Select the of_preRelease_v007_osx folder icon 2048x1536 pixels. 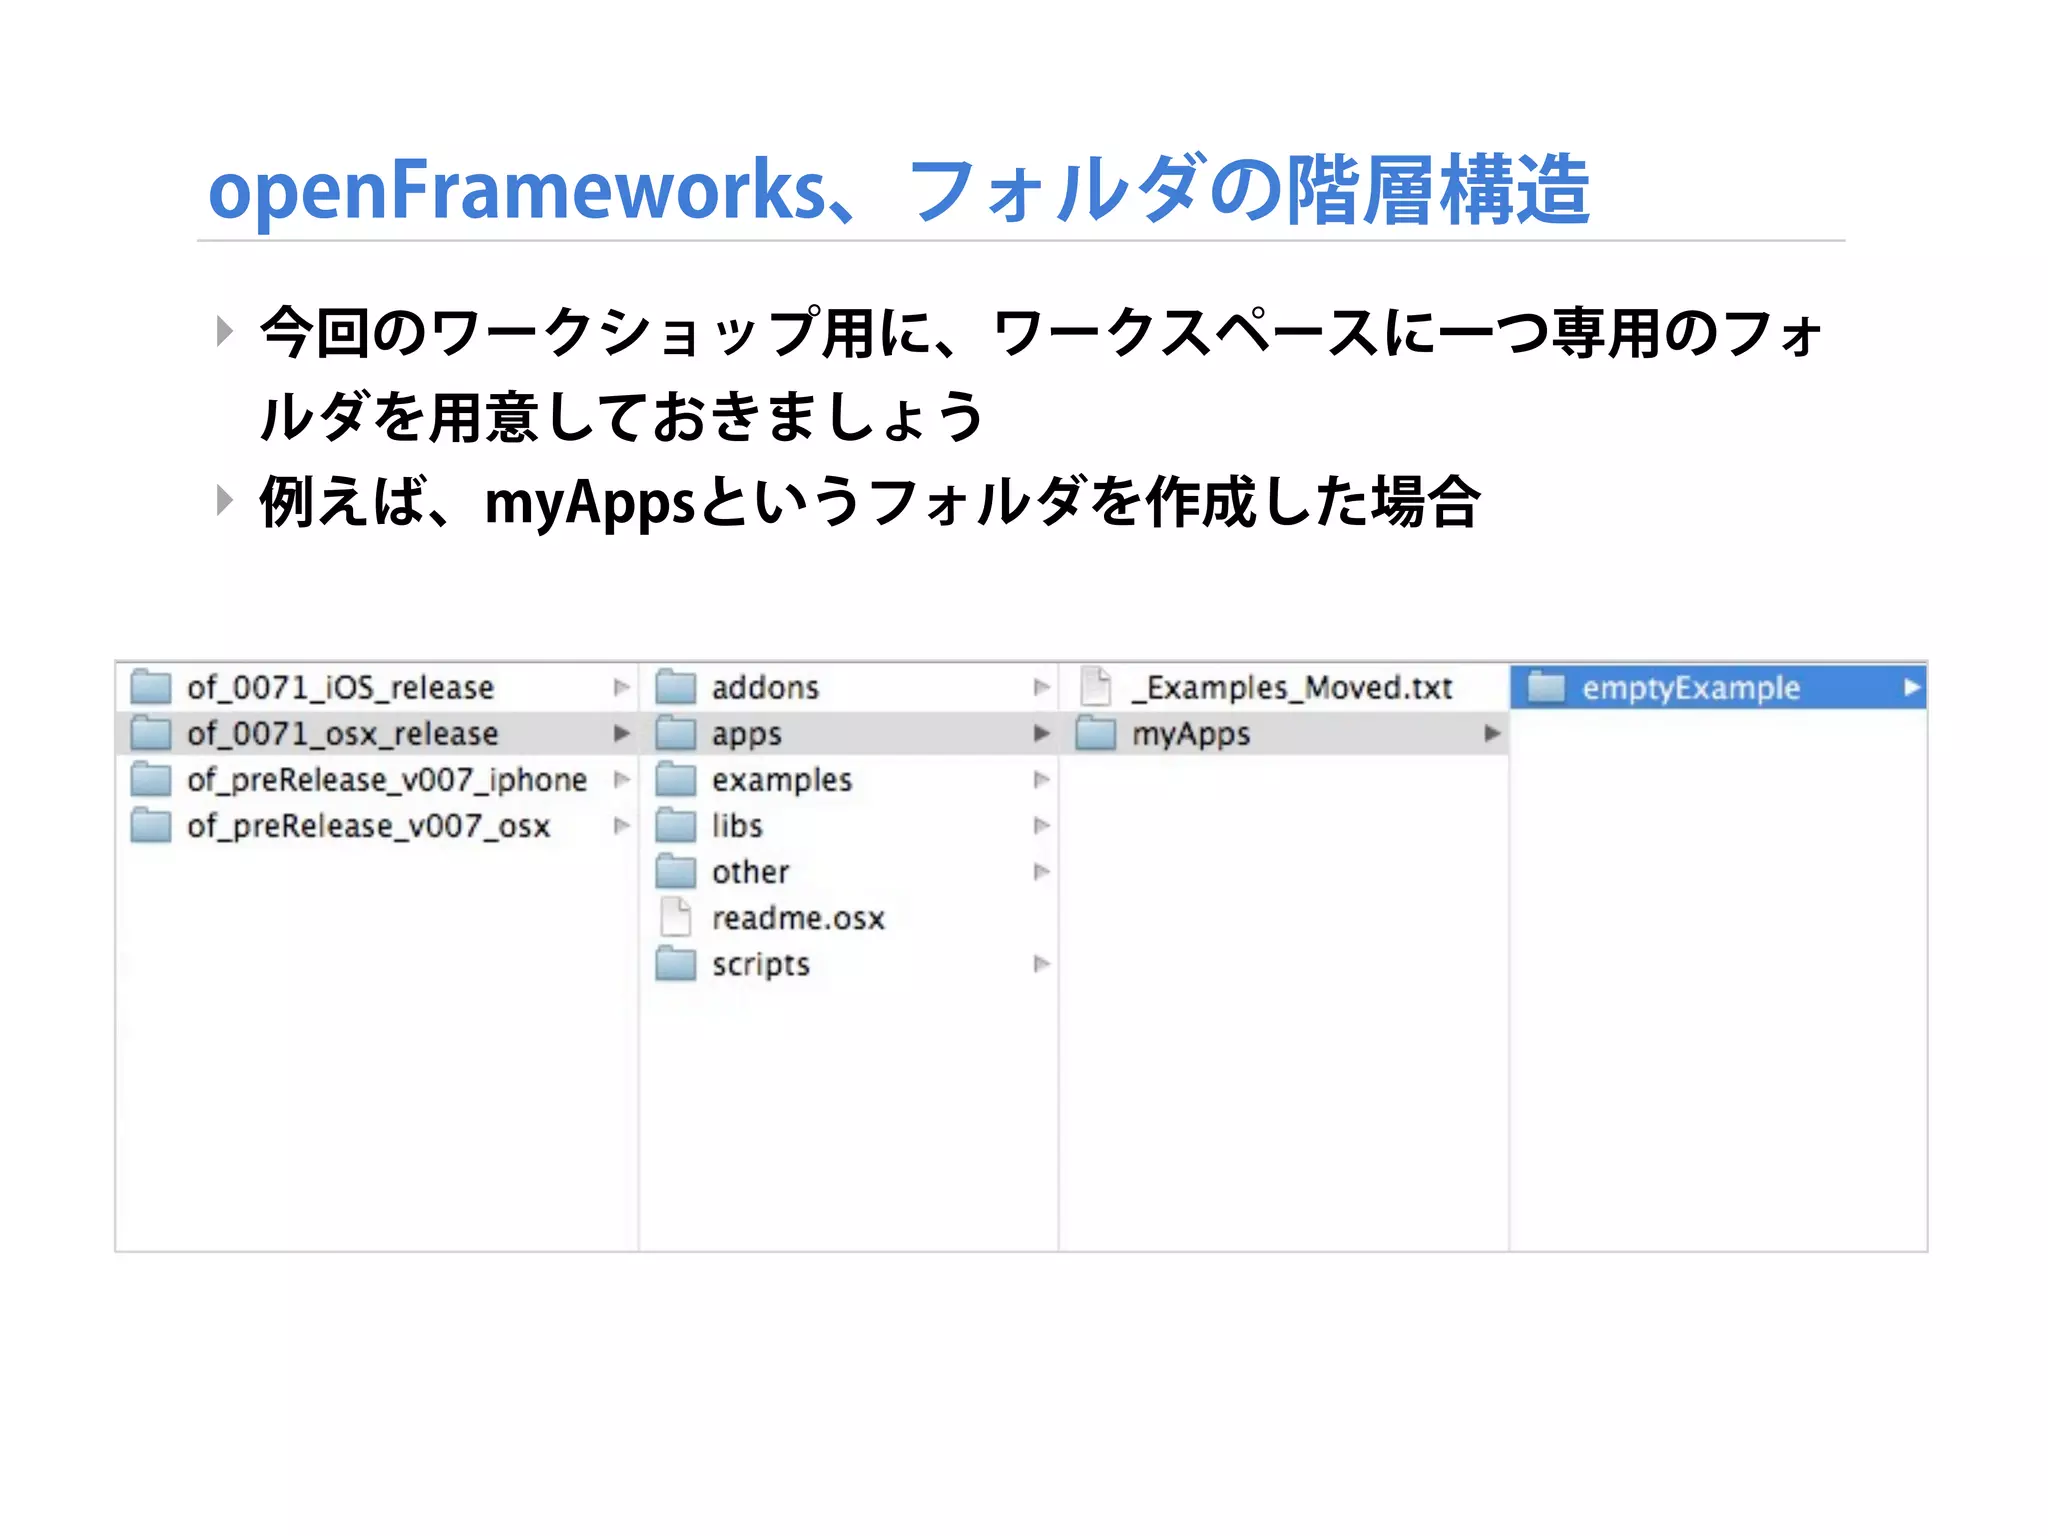(151, 825)
